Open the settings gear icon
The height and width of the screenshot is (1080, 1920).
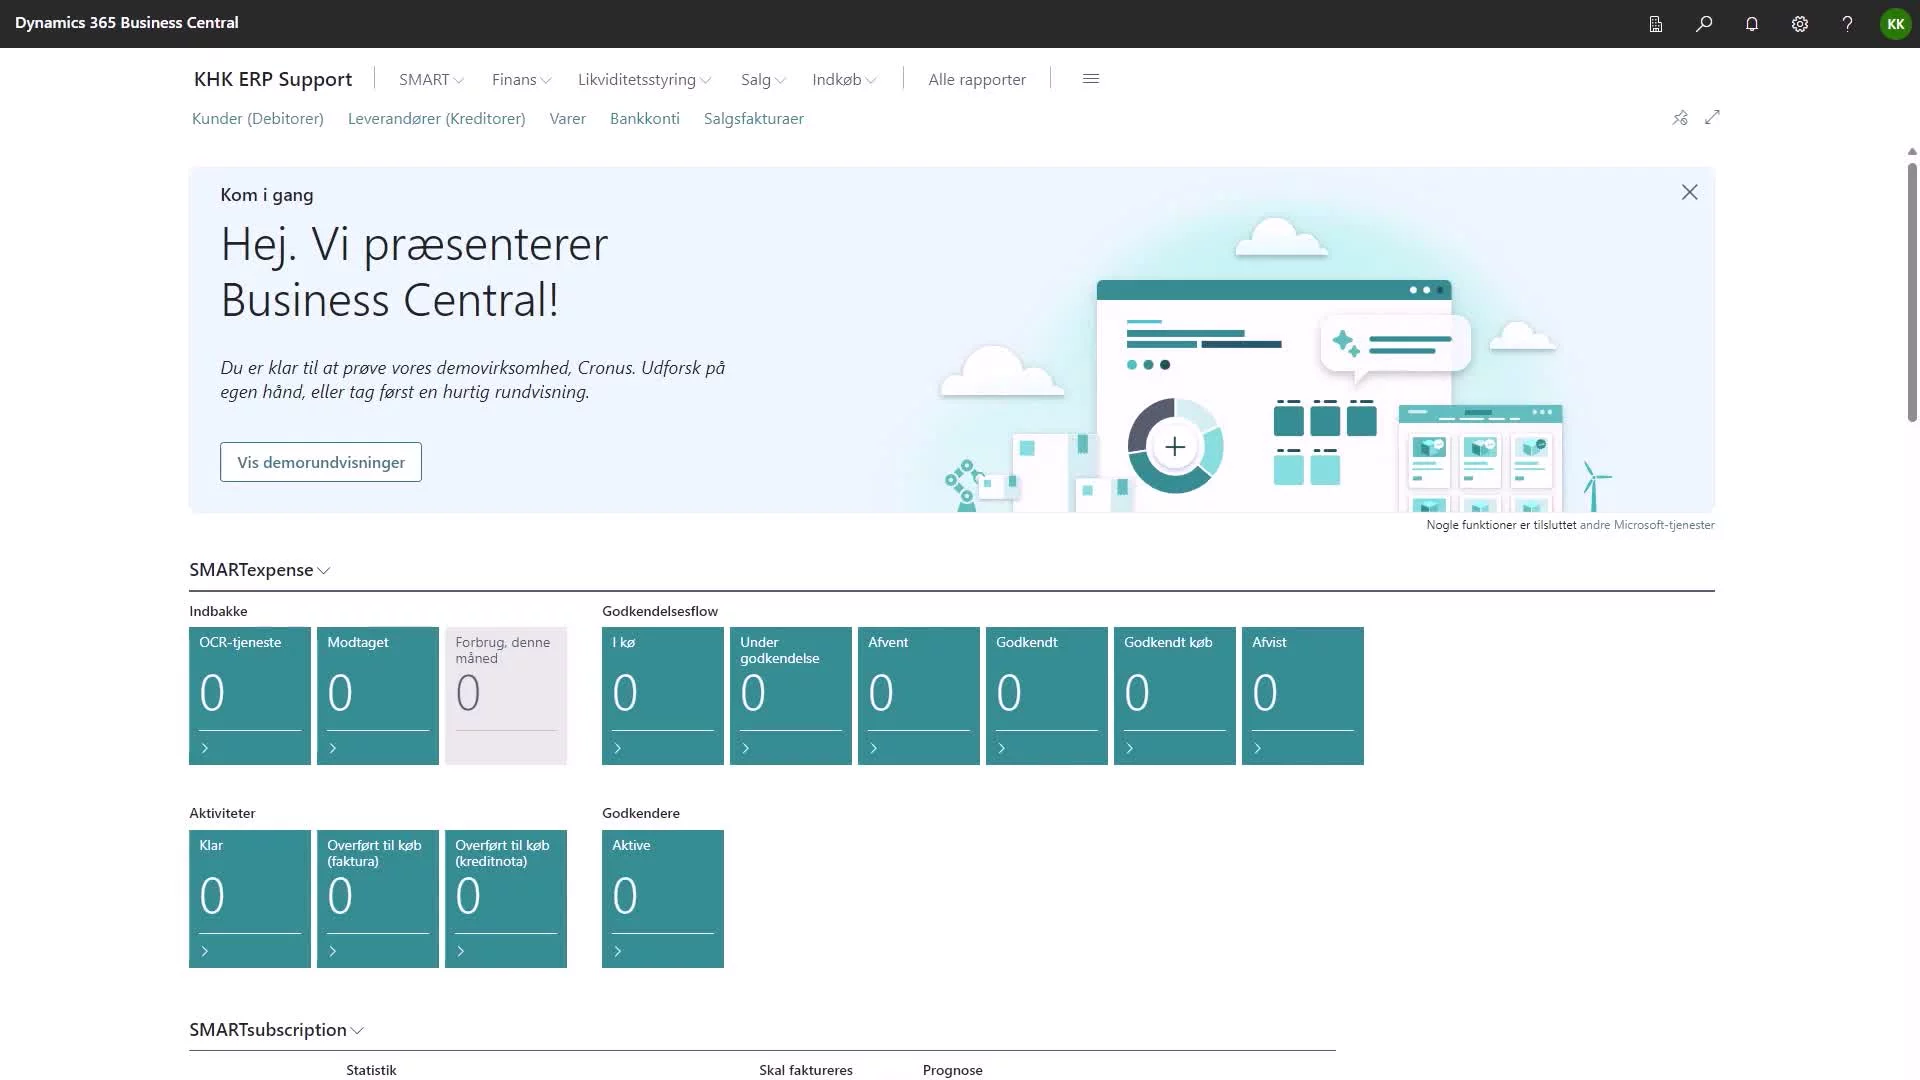pos(1800,24)
